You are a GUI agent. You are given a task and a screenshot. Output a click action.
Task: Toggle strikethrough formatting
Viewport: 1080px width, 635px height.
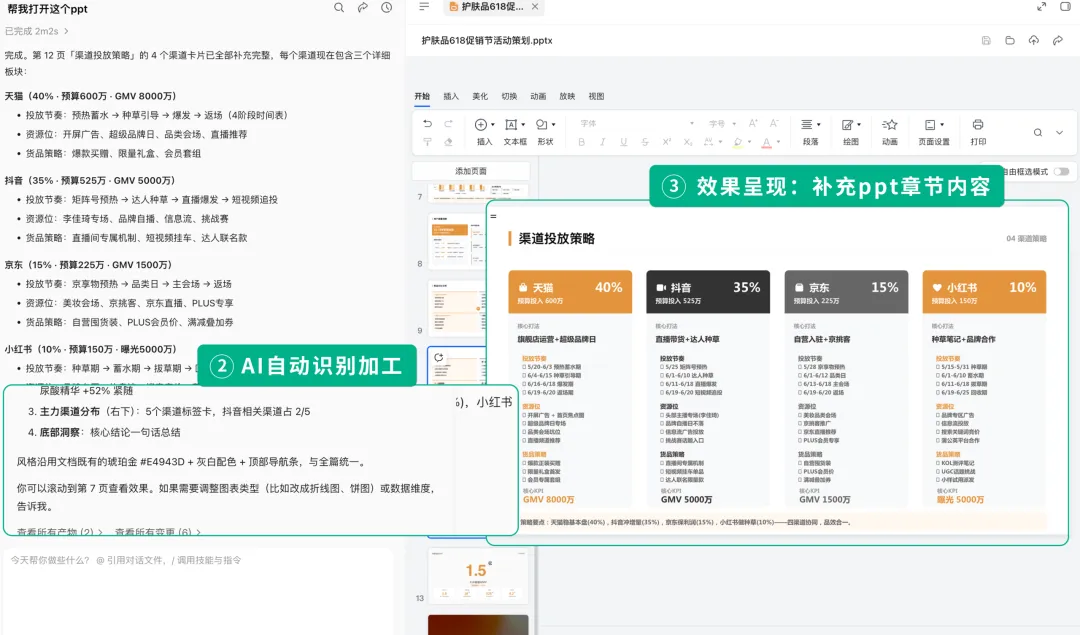(x=645, y=142)
